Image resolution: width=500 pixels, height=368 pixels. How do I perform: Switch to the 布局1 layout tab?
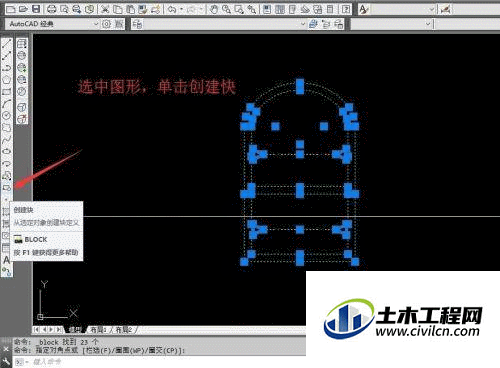tap(98, 330)
